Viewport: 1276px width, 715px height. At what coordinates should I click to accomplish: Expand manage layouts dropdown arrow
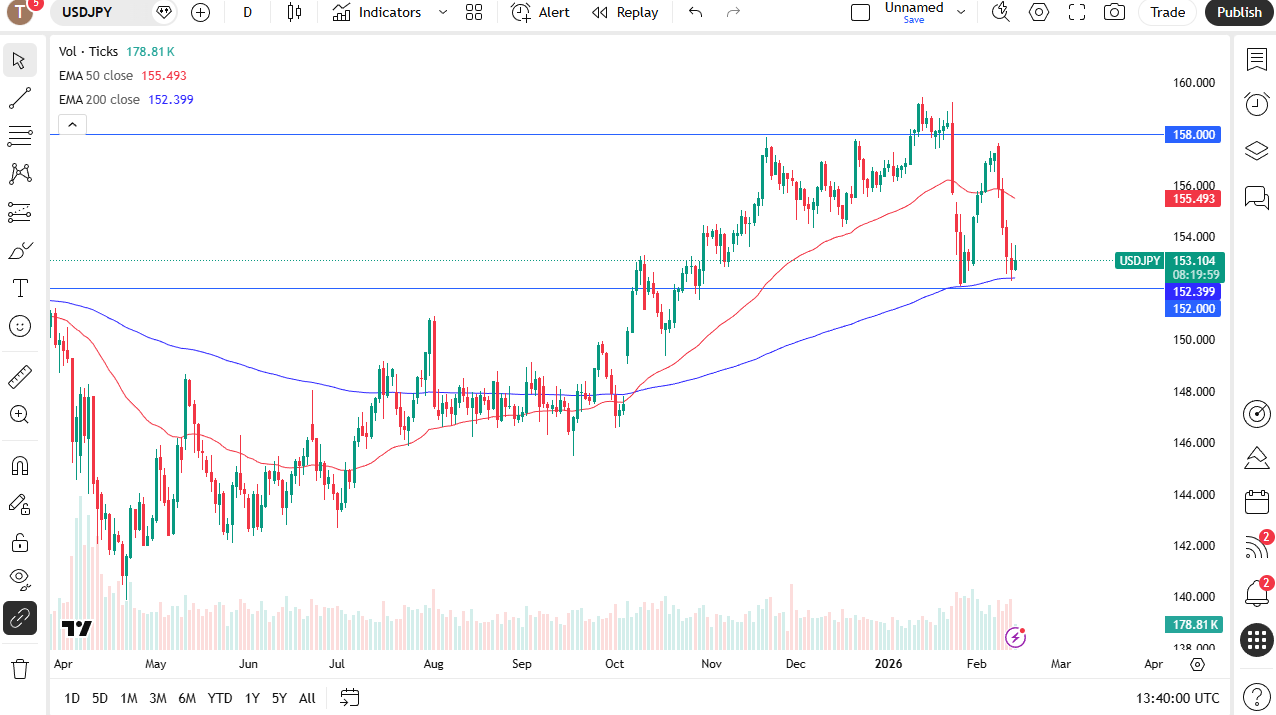961,12
